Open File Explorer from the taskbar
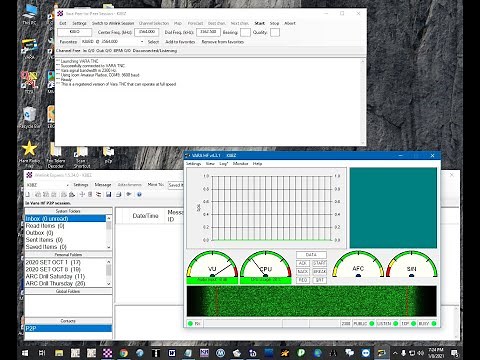480x360 pixels. point(59,353)
